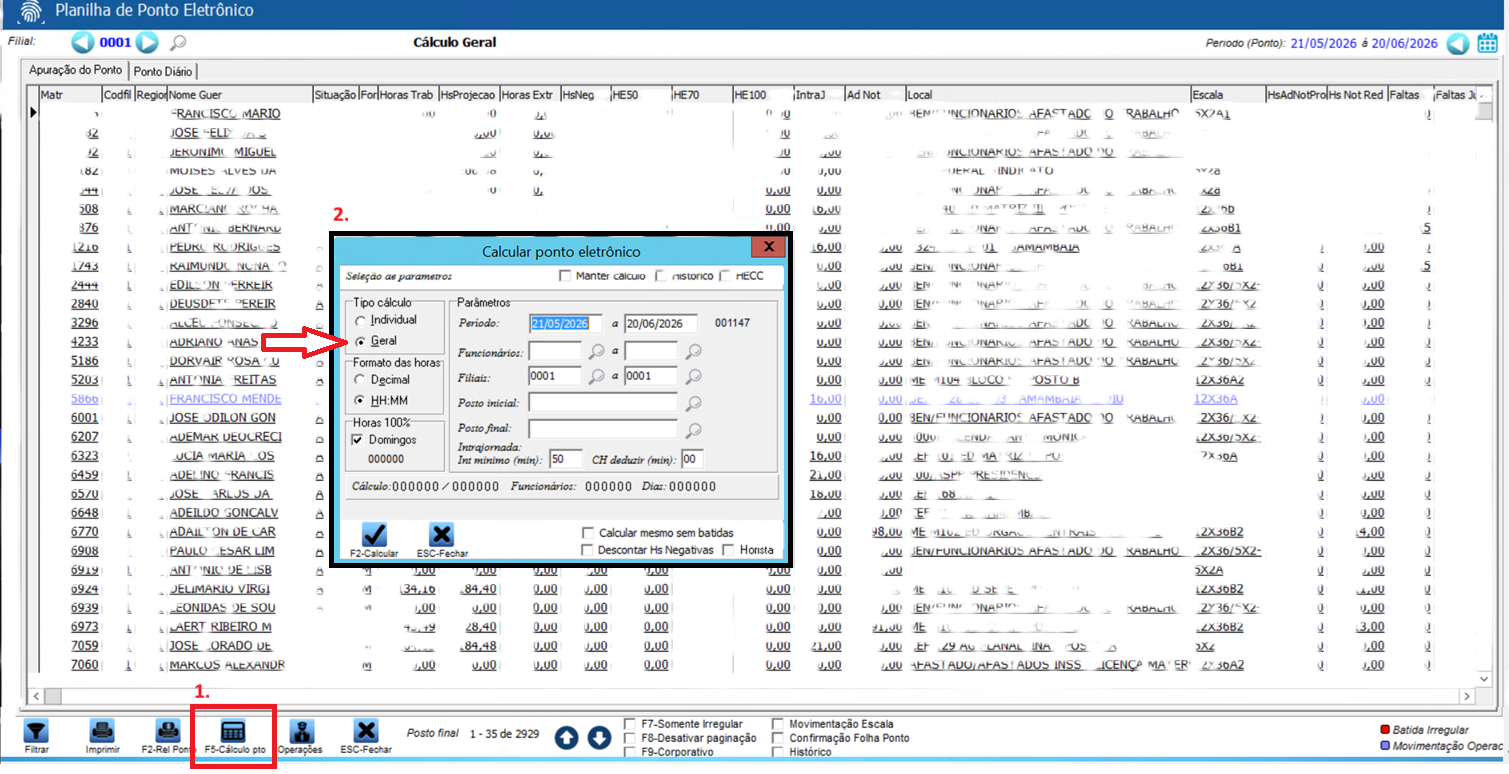
Task: Select Geral calculation type
Action: (x=360, y=342)
